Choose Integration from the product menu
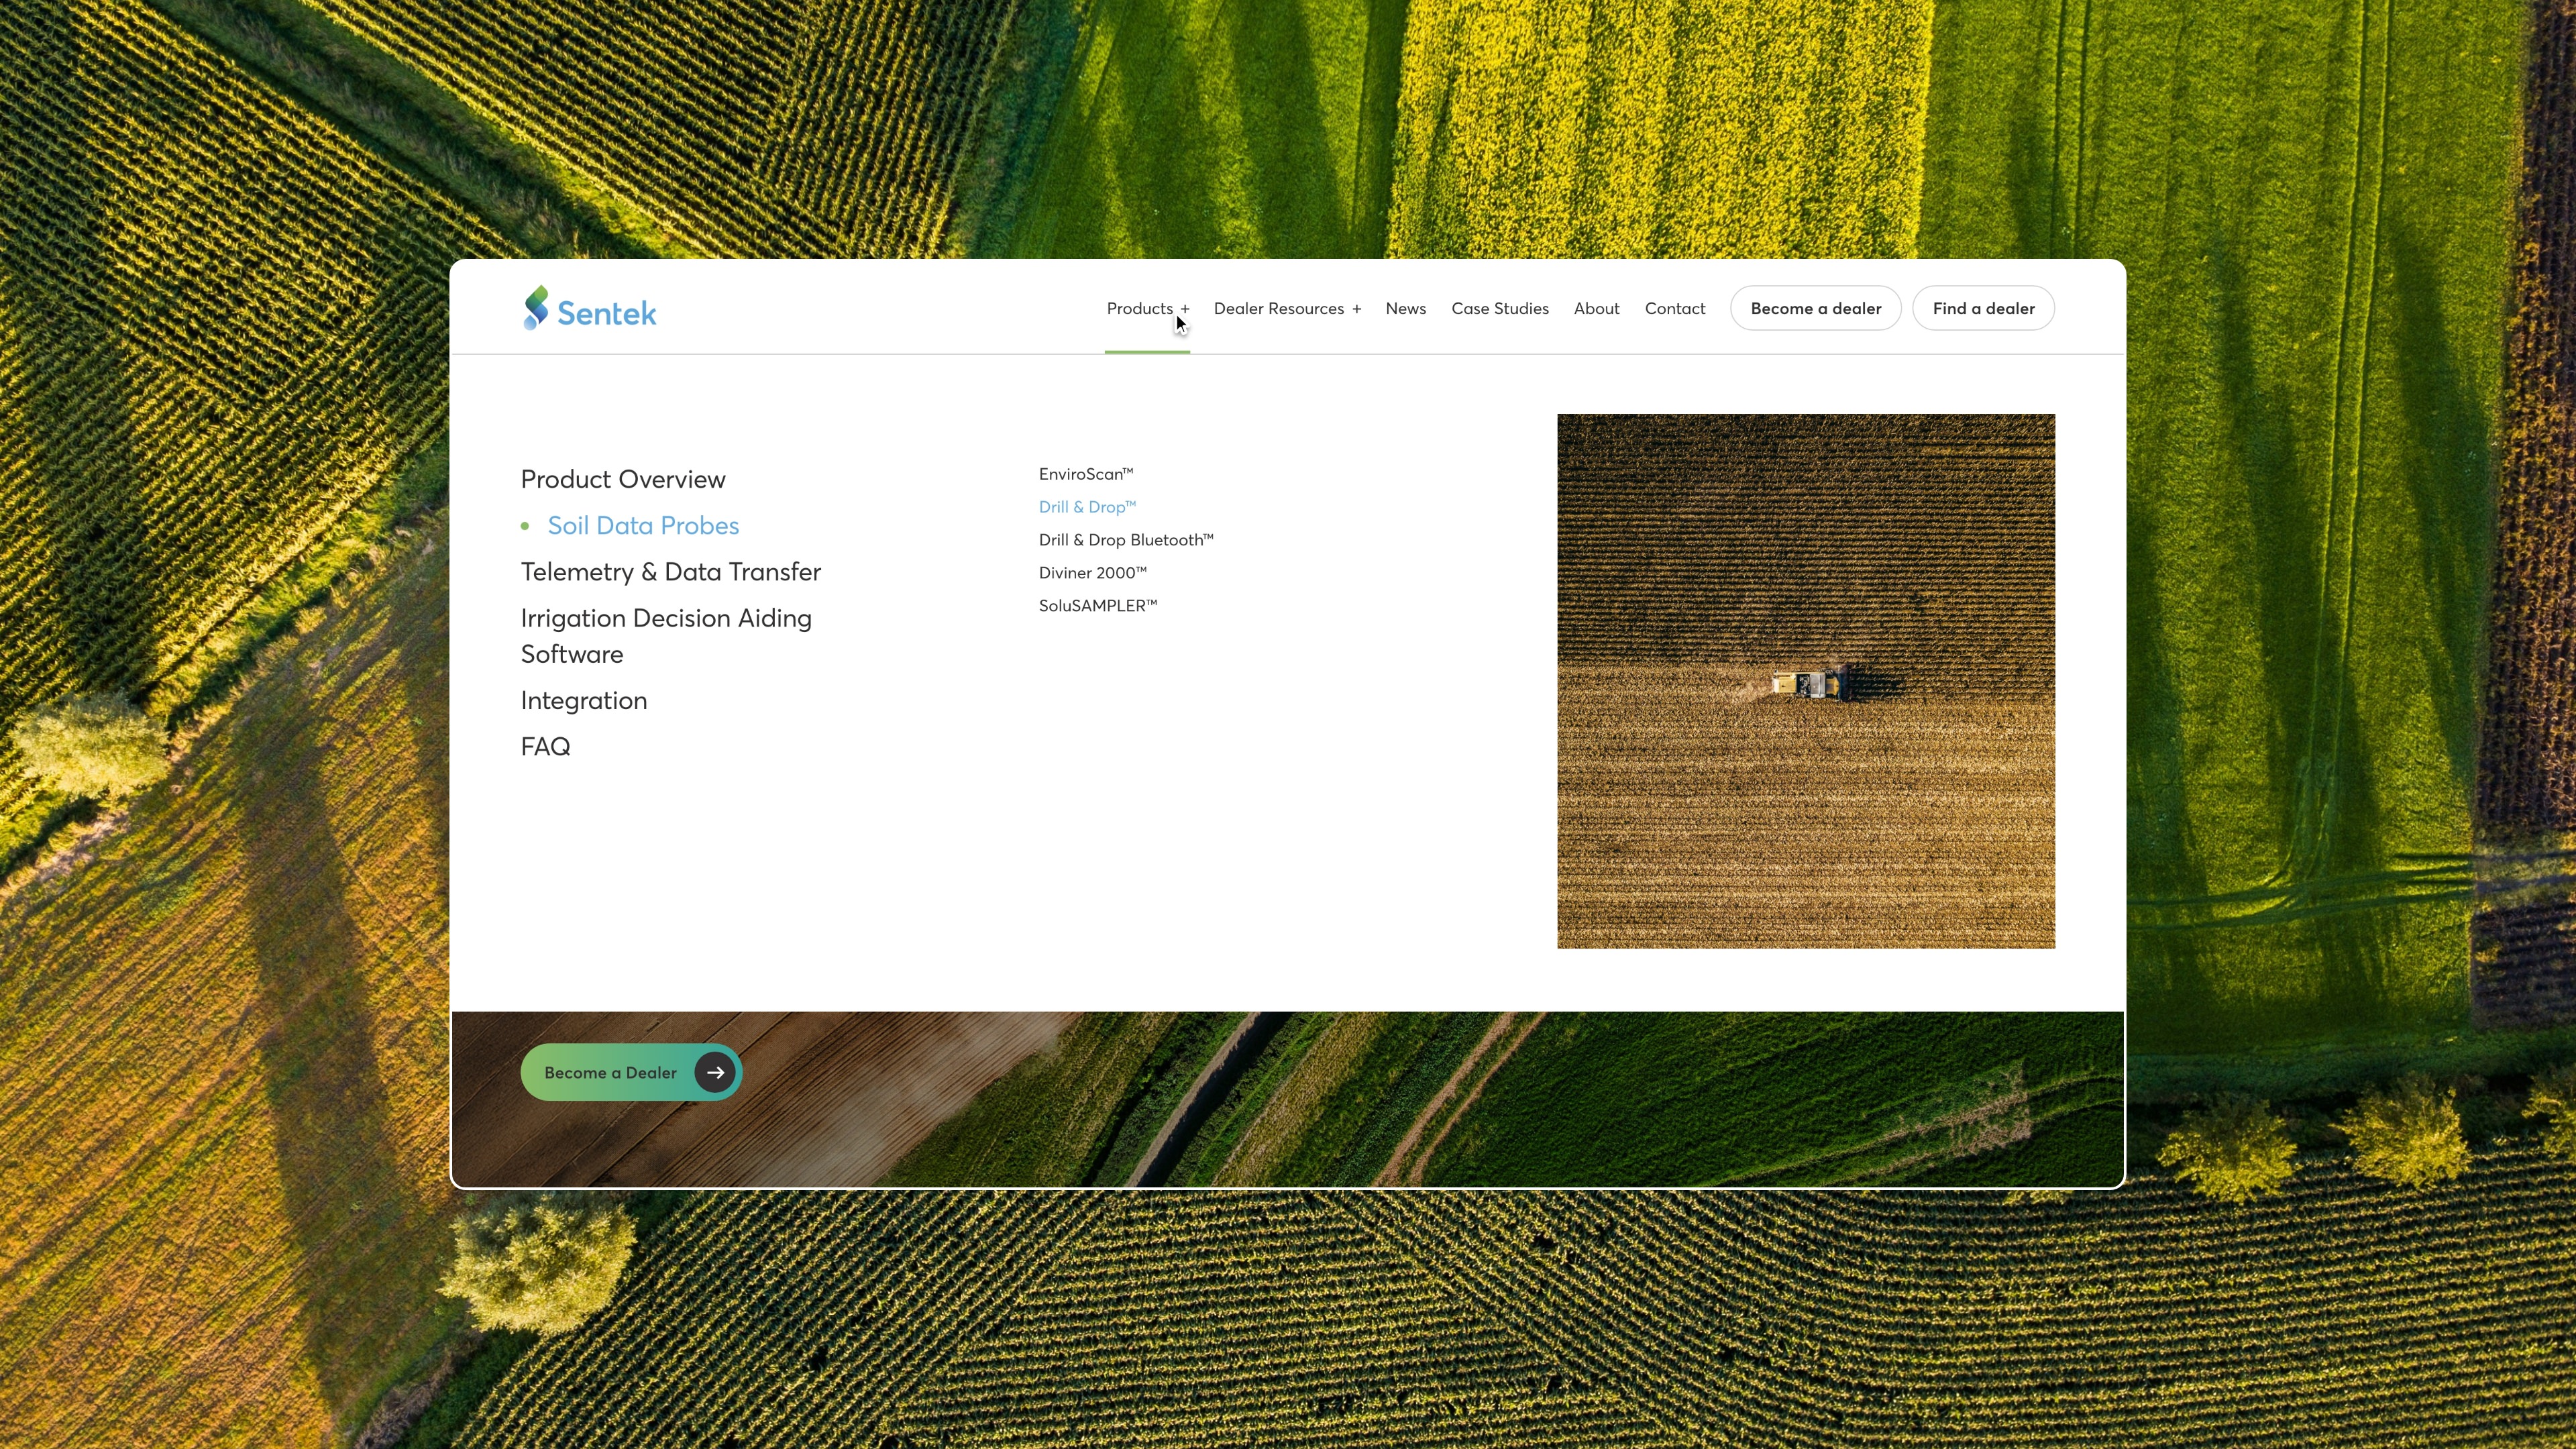Viewport: 2576px width, 1449px height. pyautogui.click(x=583, y=700)
